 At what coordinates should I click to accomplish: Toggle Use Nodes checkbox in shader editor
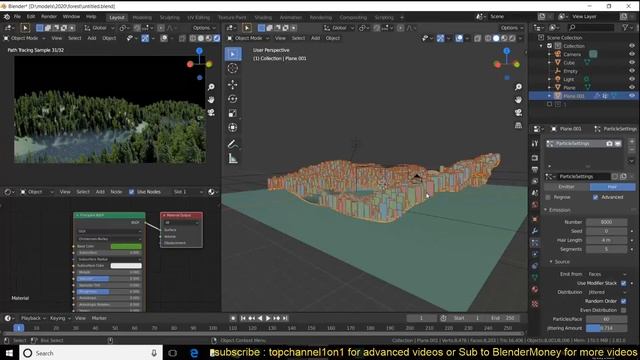(x=131, y=192)
